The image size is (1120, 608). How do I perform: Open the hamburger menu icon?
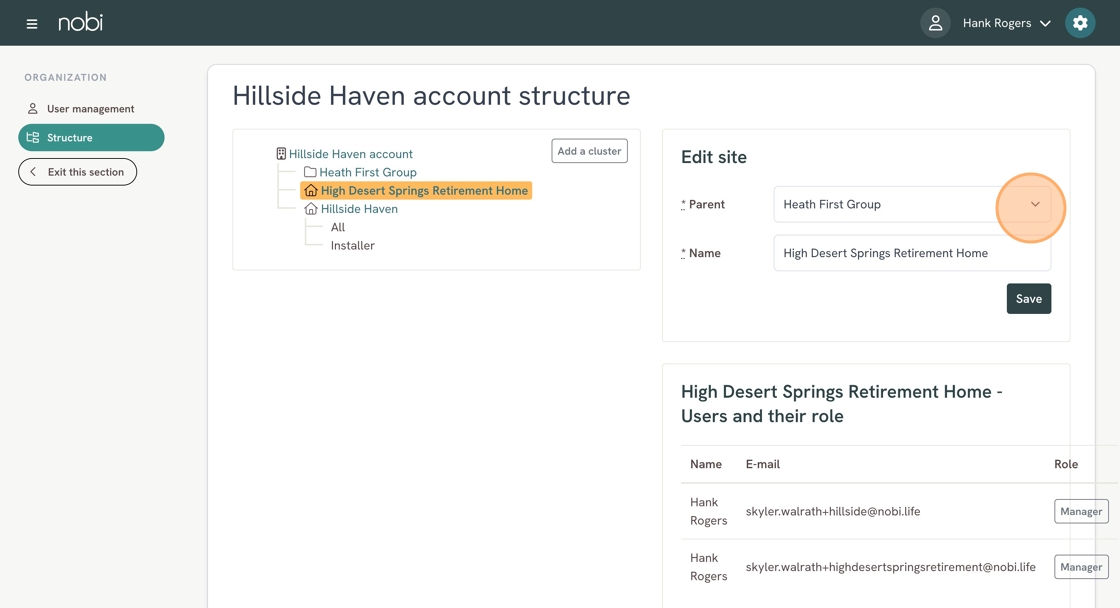coord(31,24)
